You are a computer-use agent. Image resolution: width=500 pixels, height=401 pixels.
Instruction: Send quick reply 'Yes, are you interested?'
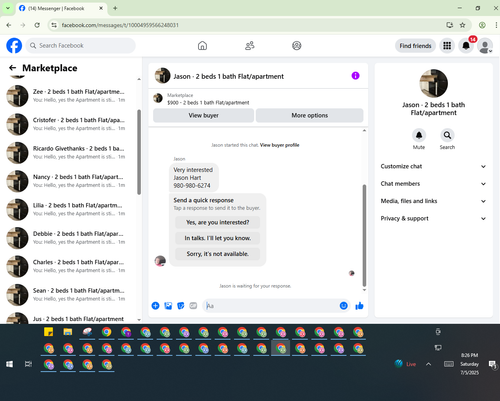point(217,222)
